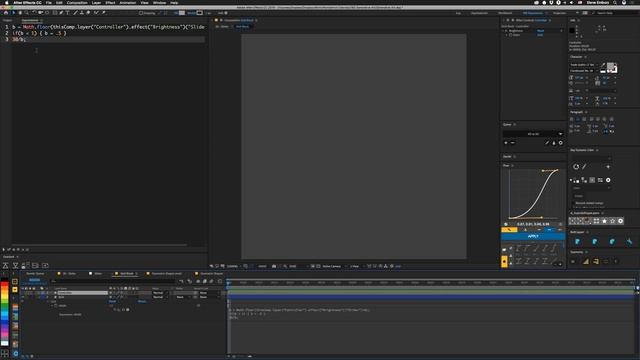
Task: Click refresh icon in Ray Dynamic Color
Action: [576, 167]
